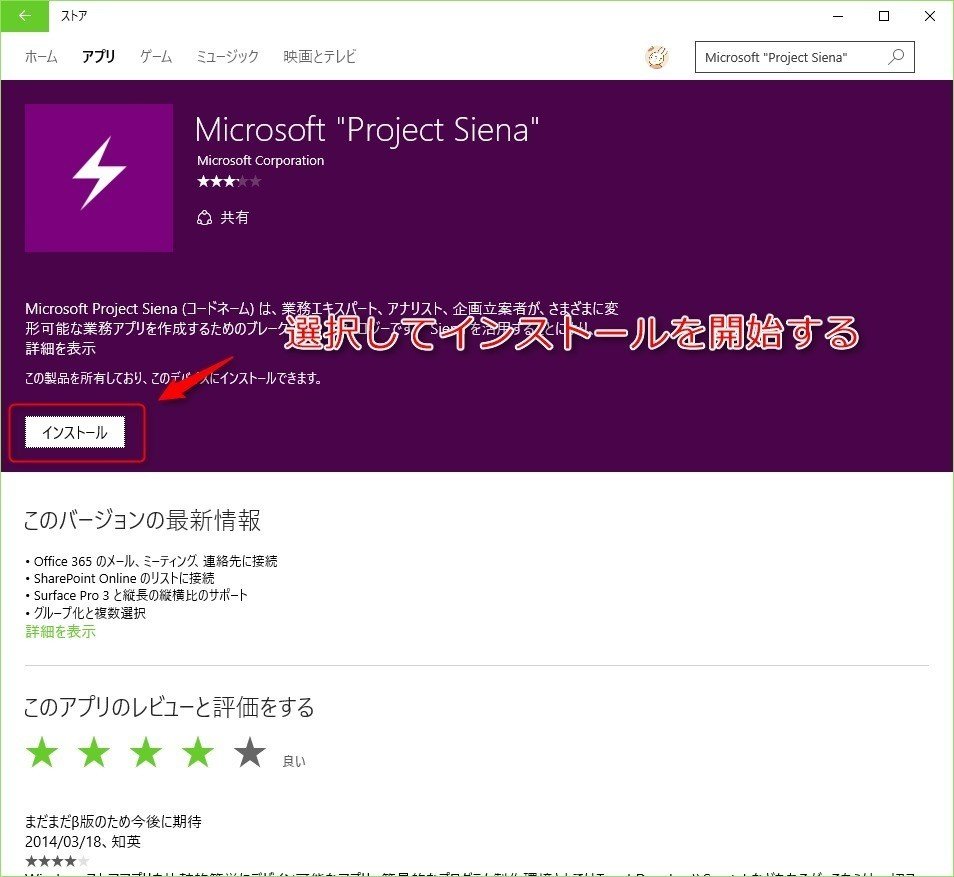The image size is (954, 877).
Task: Open the ゲーム tab
Action: pos(156,57)
